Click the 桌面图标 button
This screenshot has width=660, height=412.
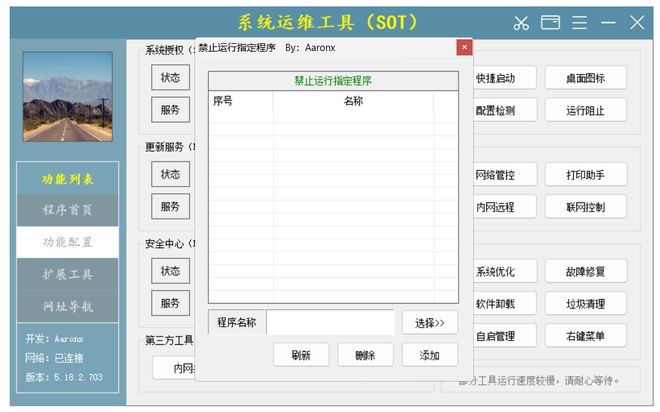[x=585, y=78]
